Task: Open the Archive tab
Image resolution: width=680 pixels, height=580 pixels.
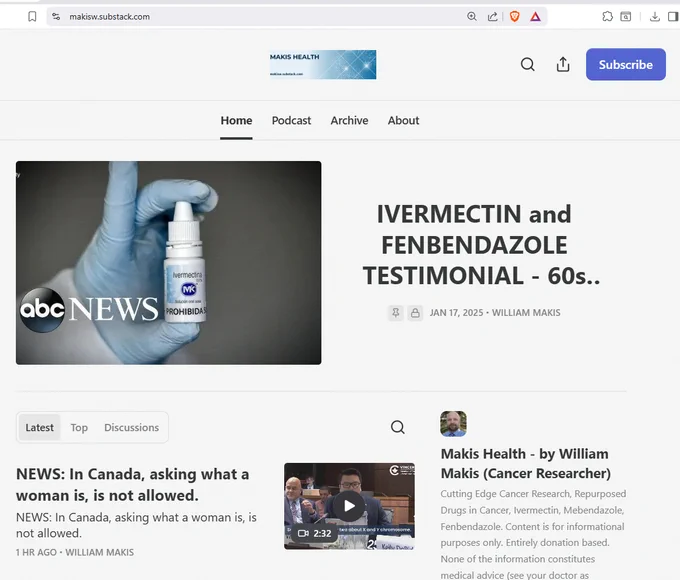Action: [x=350, y=121]
